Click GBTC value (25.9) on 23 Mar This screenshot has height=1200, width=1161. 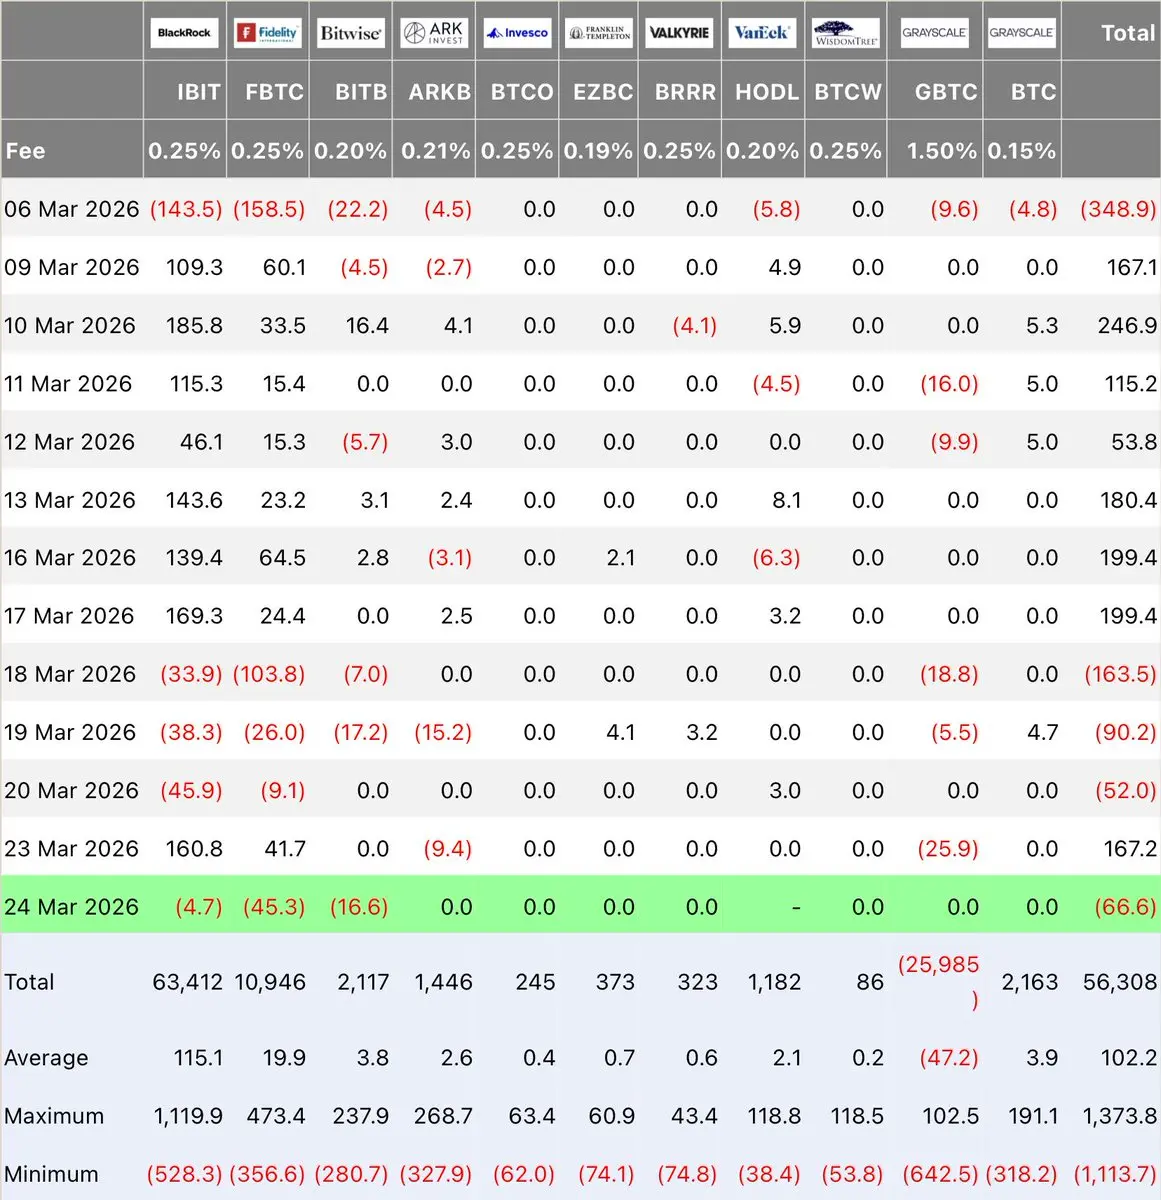pos(948,848)
